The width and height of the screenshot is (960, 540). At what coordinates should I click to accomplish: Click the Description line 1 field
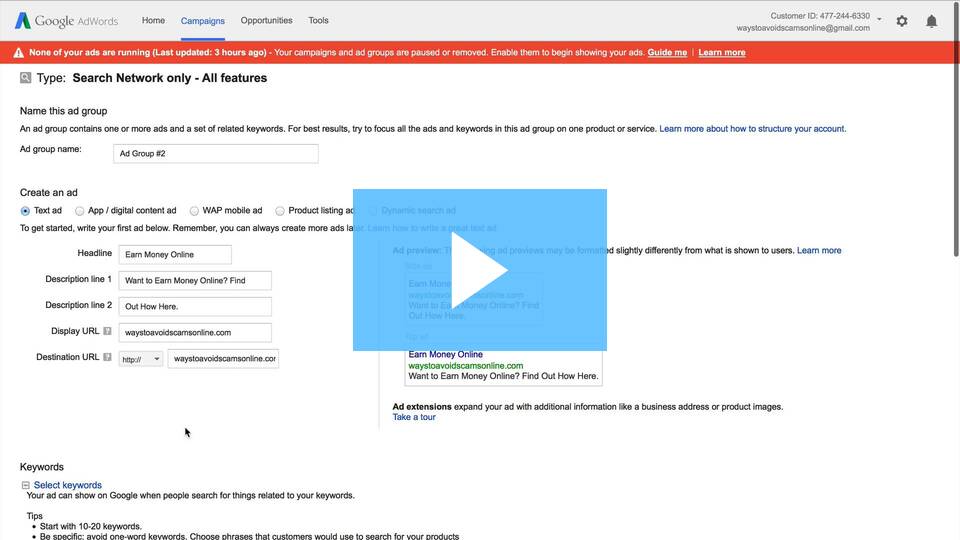(195, 280)
